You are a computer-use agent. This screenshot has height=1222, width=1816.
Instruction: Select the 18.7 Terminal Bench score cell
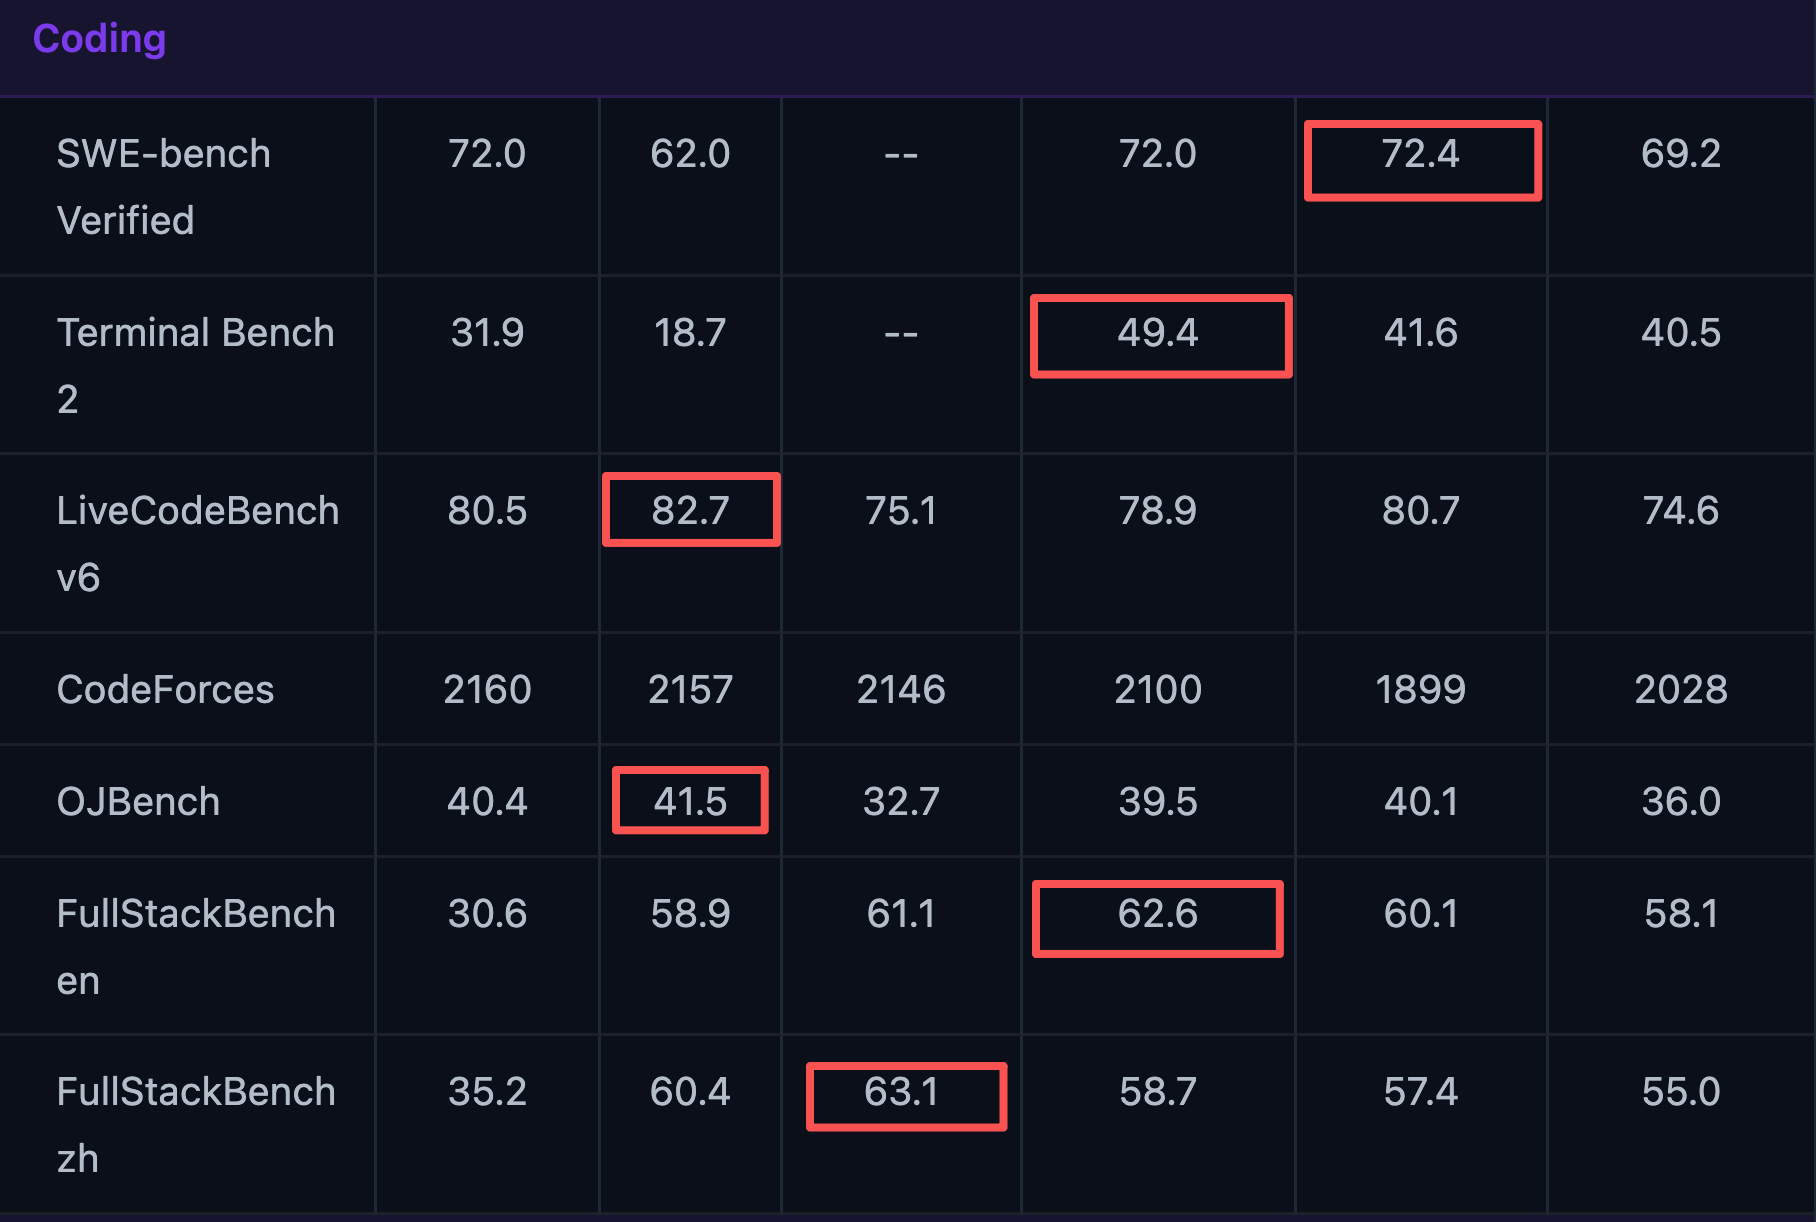click(x=690, y=333)
